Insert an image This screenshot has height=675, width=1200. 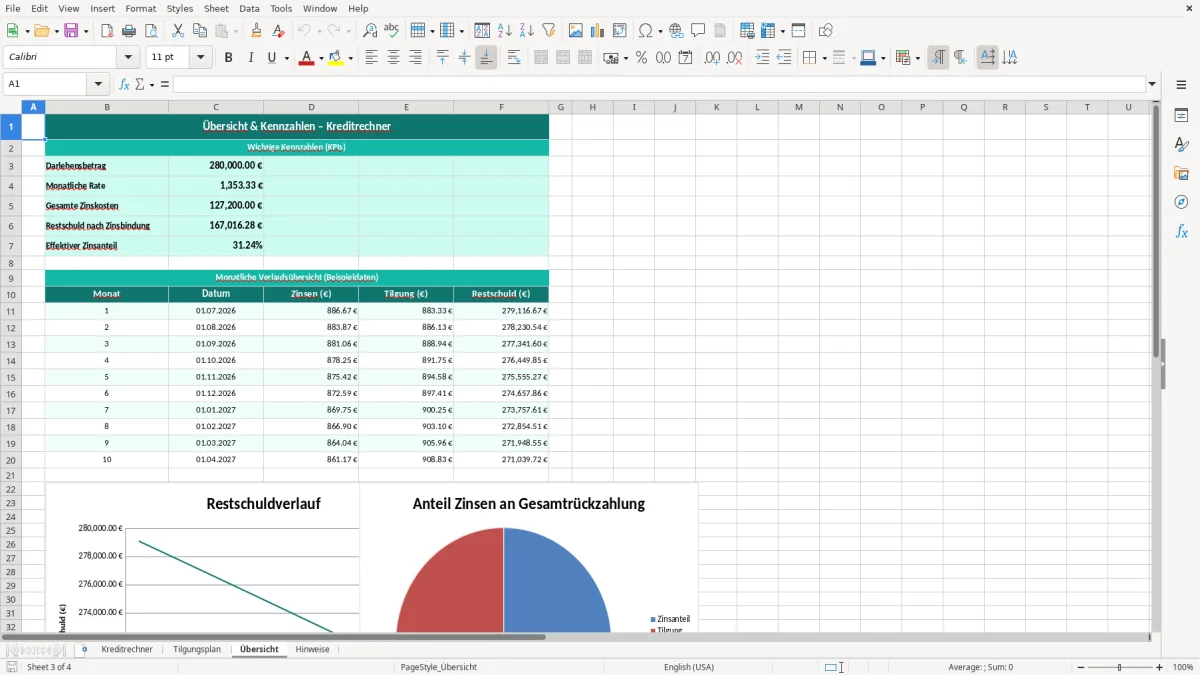576,31
